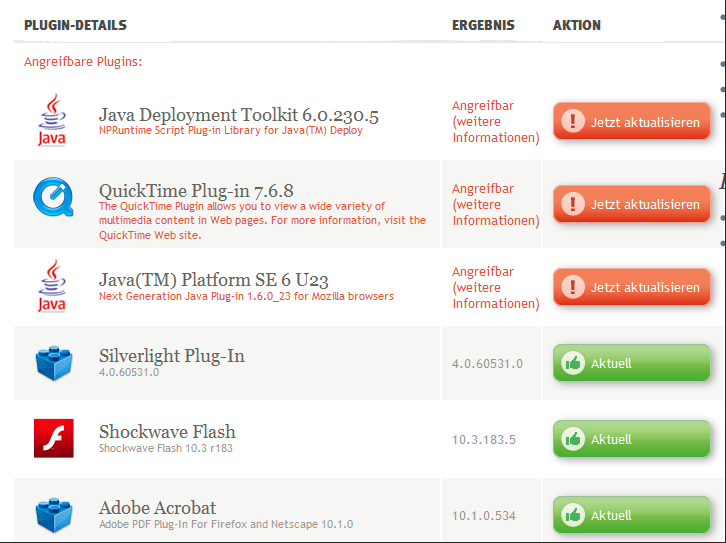Open weitere Informationen for Java Platform SE
726x543 pixels.
(x=496, y=295)
